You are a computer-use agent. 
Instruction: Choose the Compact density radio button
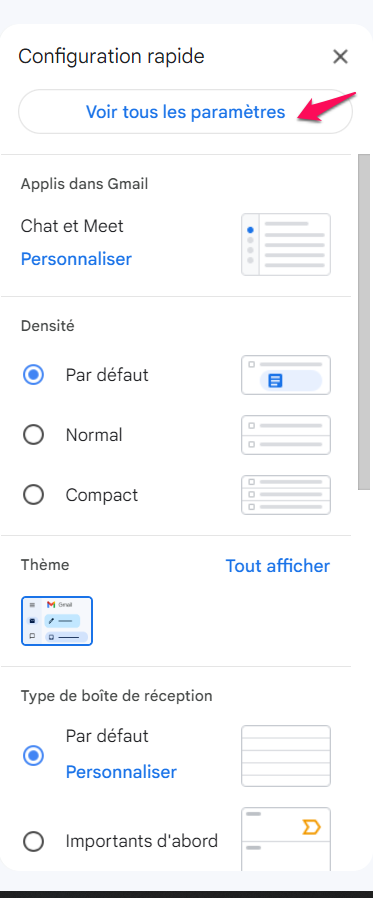[x=33, y=495]
